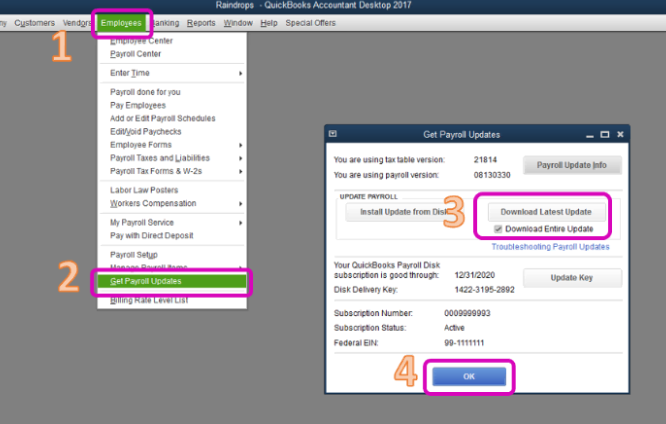Click Download Latest Update button
Viewport: 666px width, 424px height.
546,212
